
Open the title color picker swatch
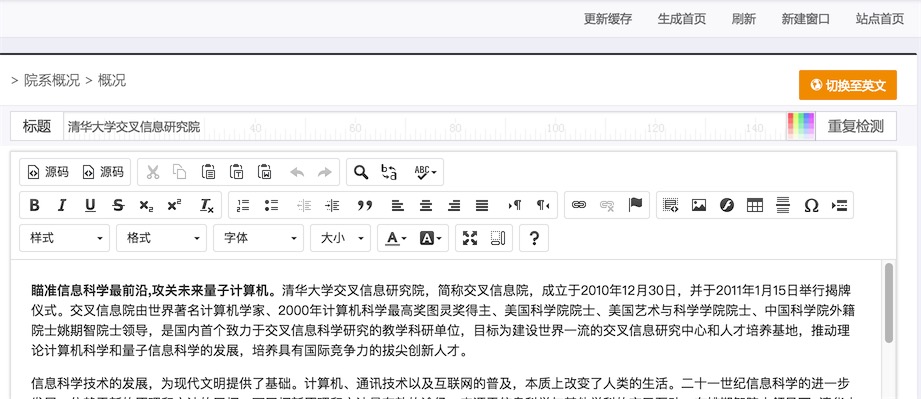[801, 126]
